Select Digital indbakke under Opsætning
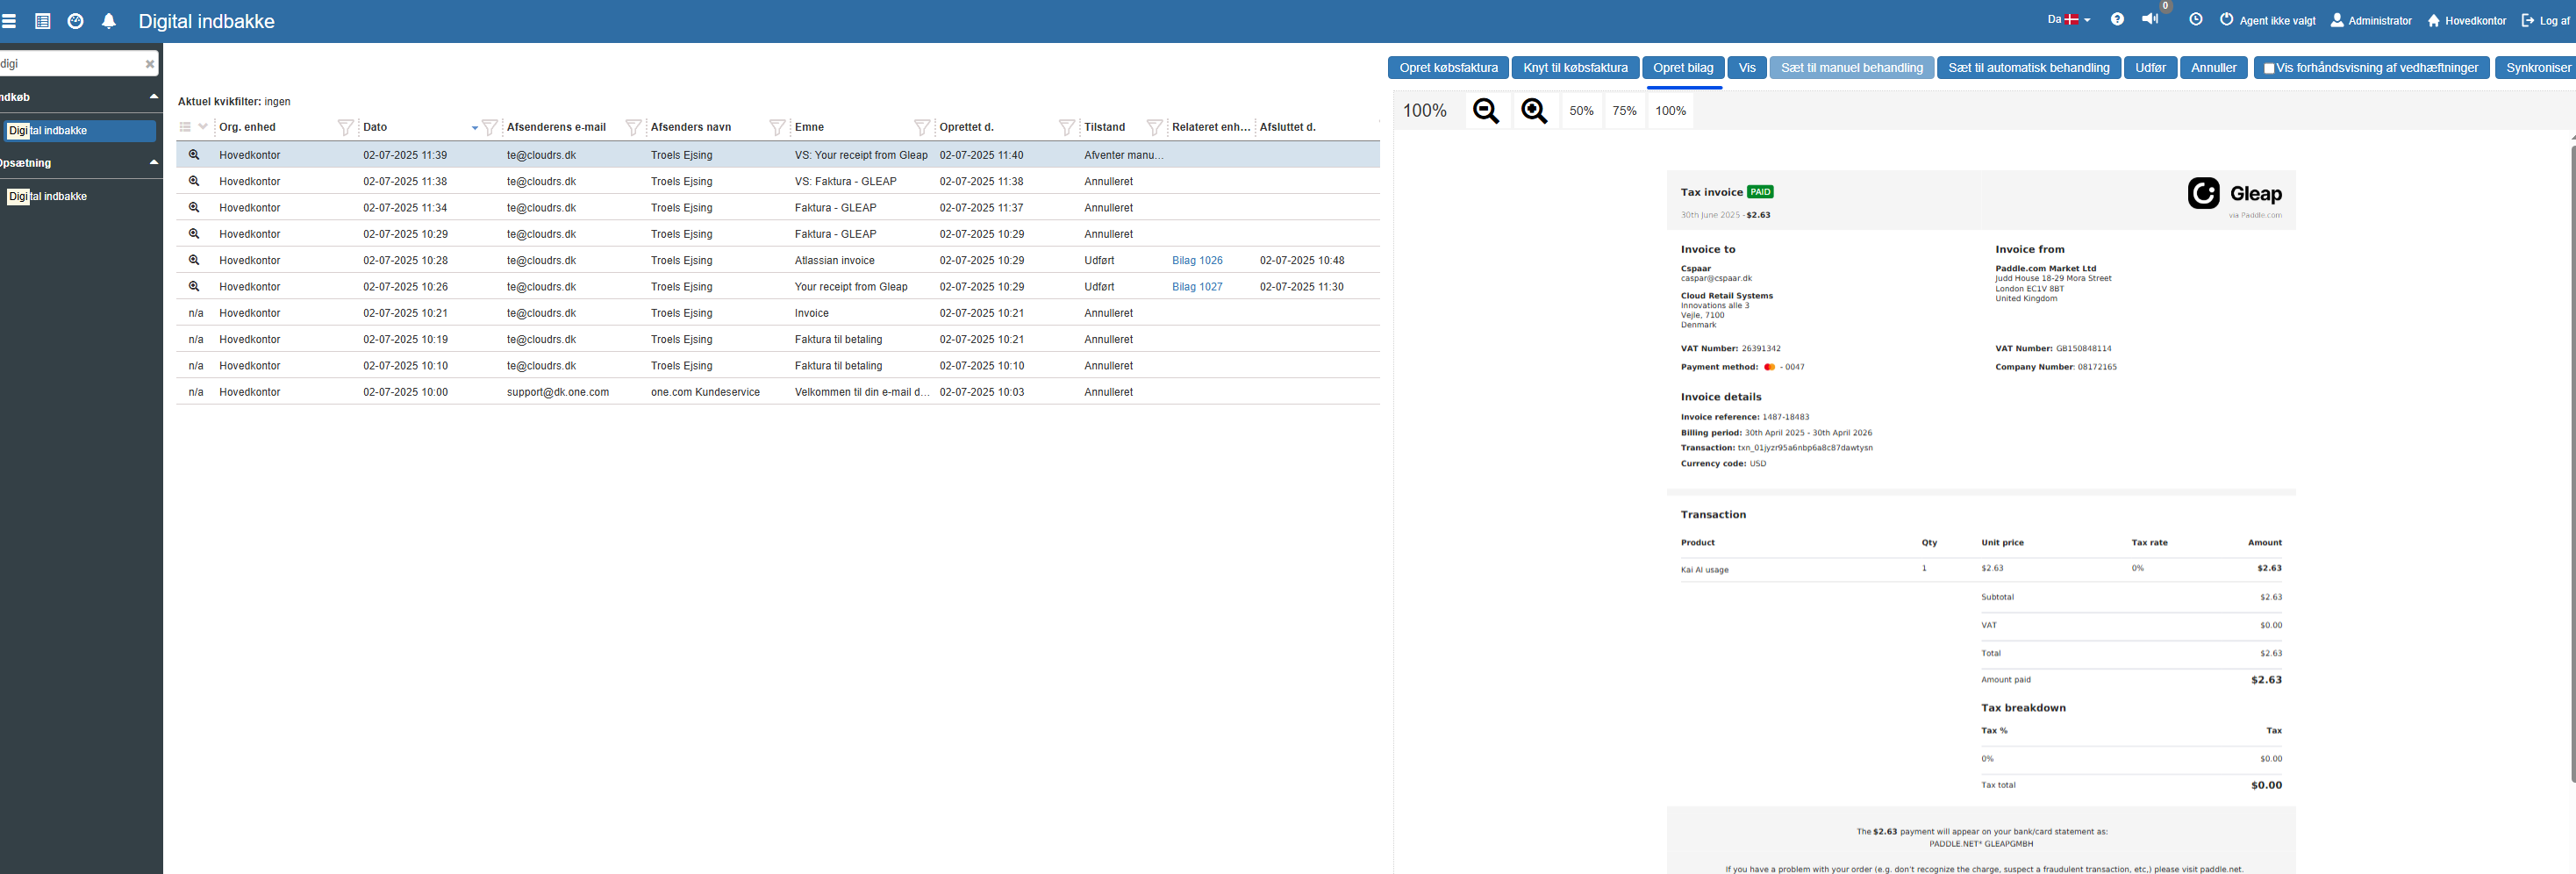The width and height of the screenshot is (2576, 874). (x=48, y=196)
